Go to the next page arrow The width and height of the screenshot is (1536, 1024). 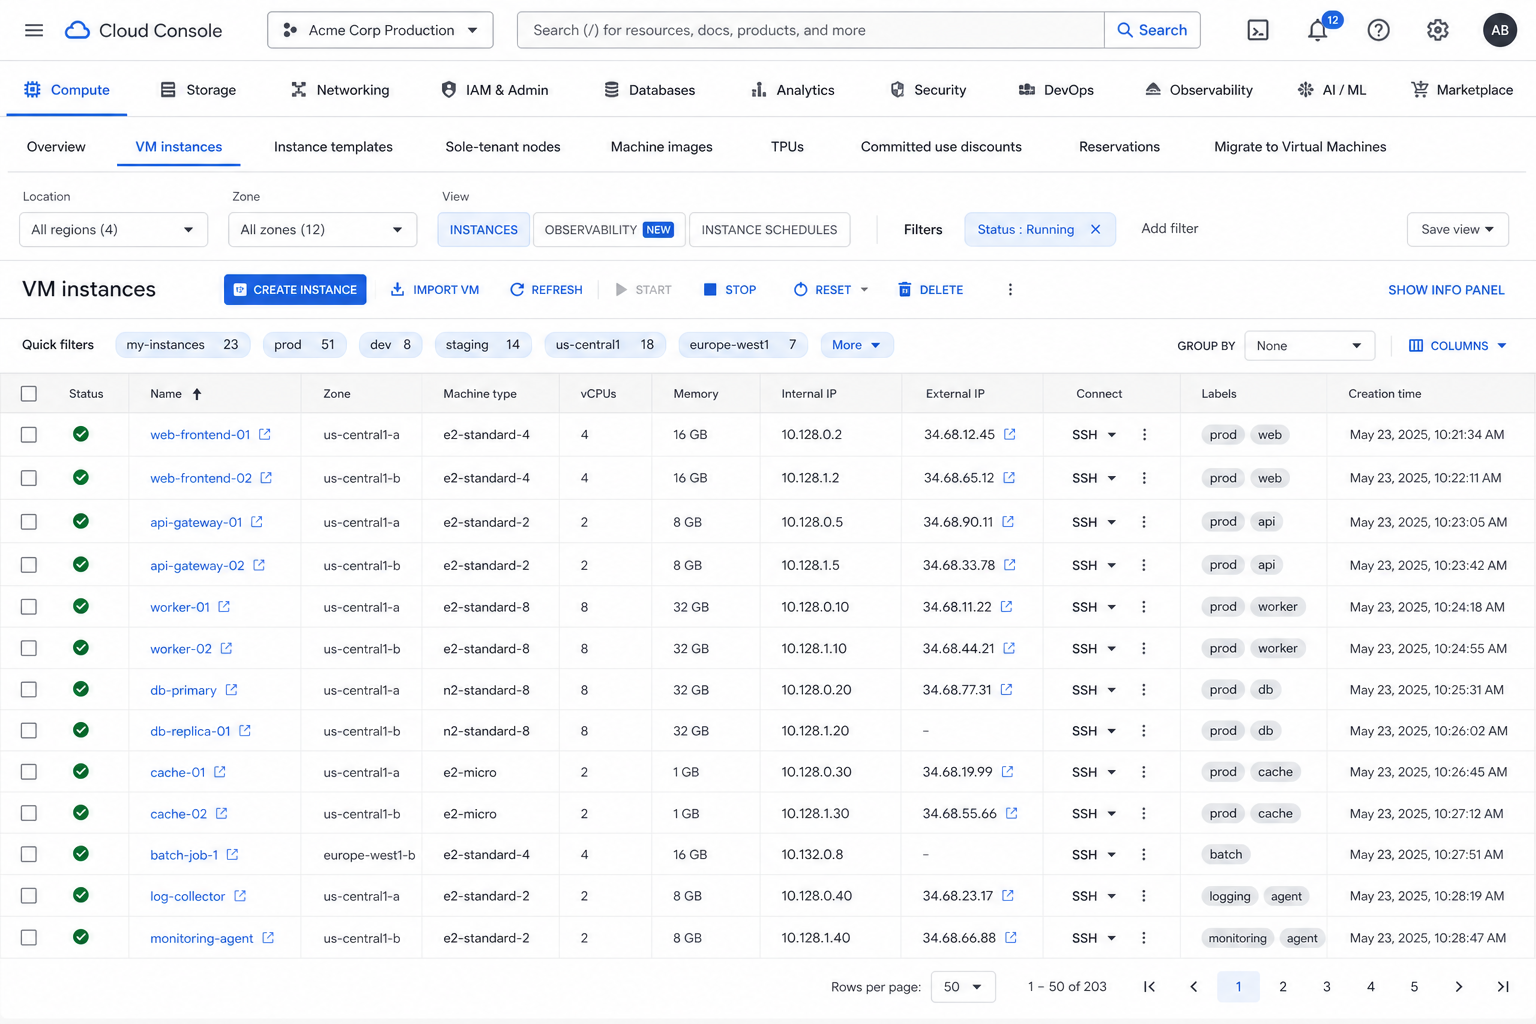pos(1459,987)
